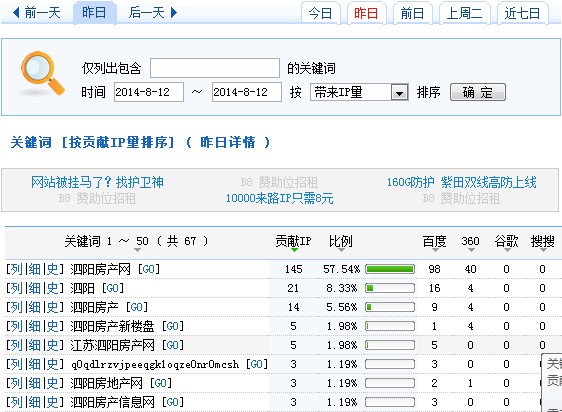Open the 带来IP量 sort dropdown
This screenshot has height=412, width=562.
(x=359, y=92)
